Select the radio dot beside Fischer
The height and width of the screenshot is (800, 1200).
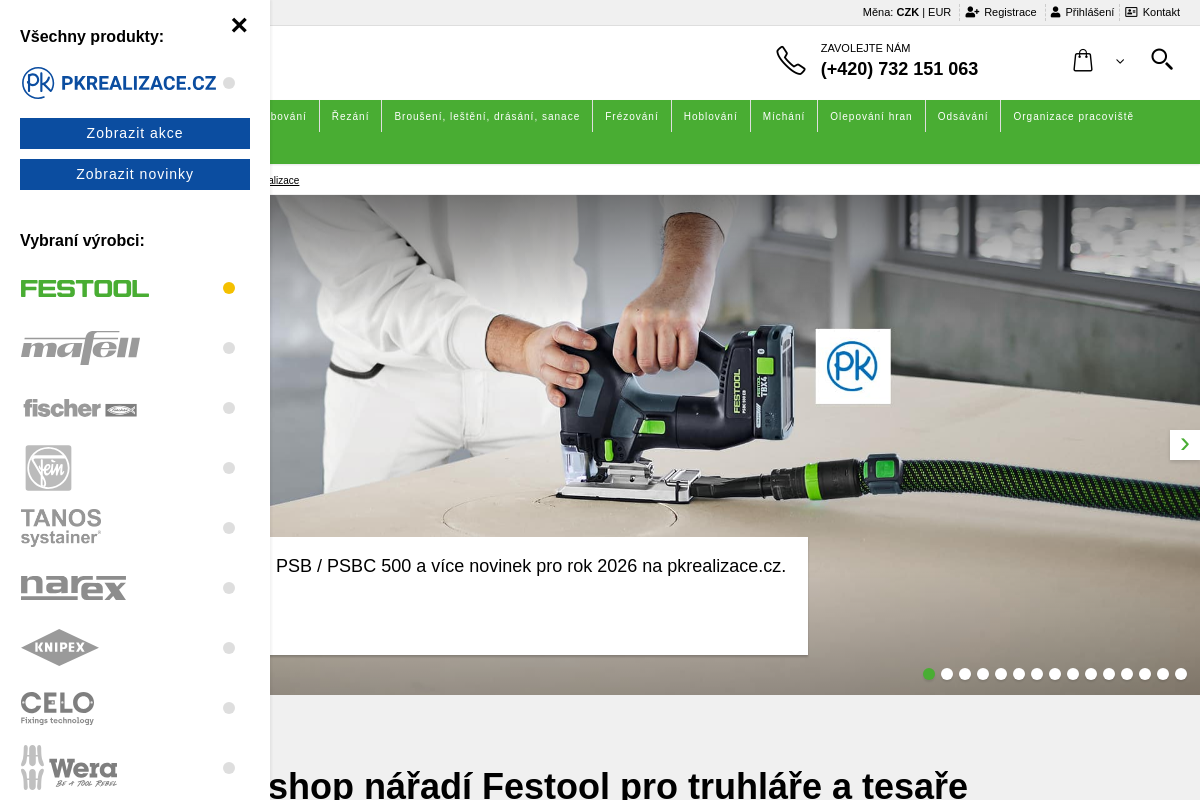tap(229, 408)
